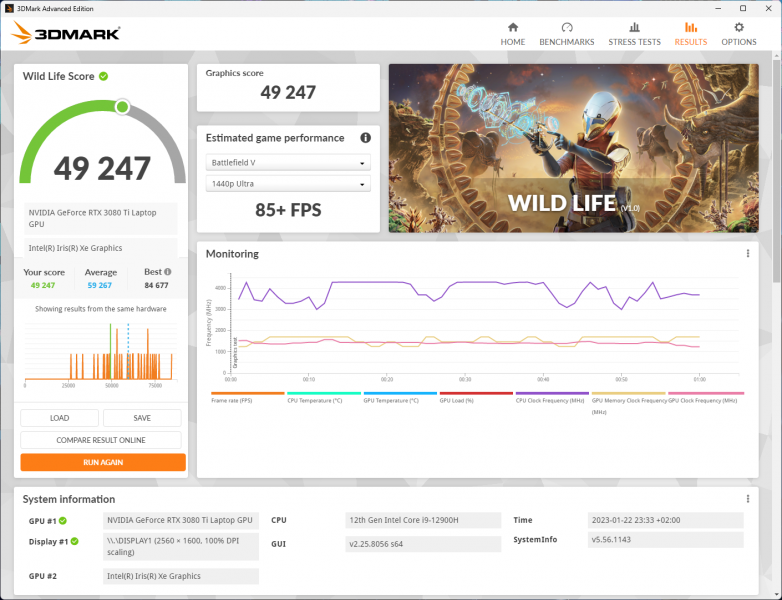Click the SAVE button

(x=142, y=418)
